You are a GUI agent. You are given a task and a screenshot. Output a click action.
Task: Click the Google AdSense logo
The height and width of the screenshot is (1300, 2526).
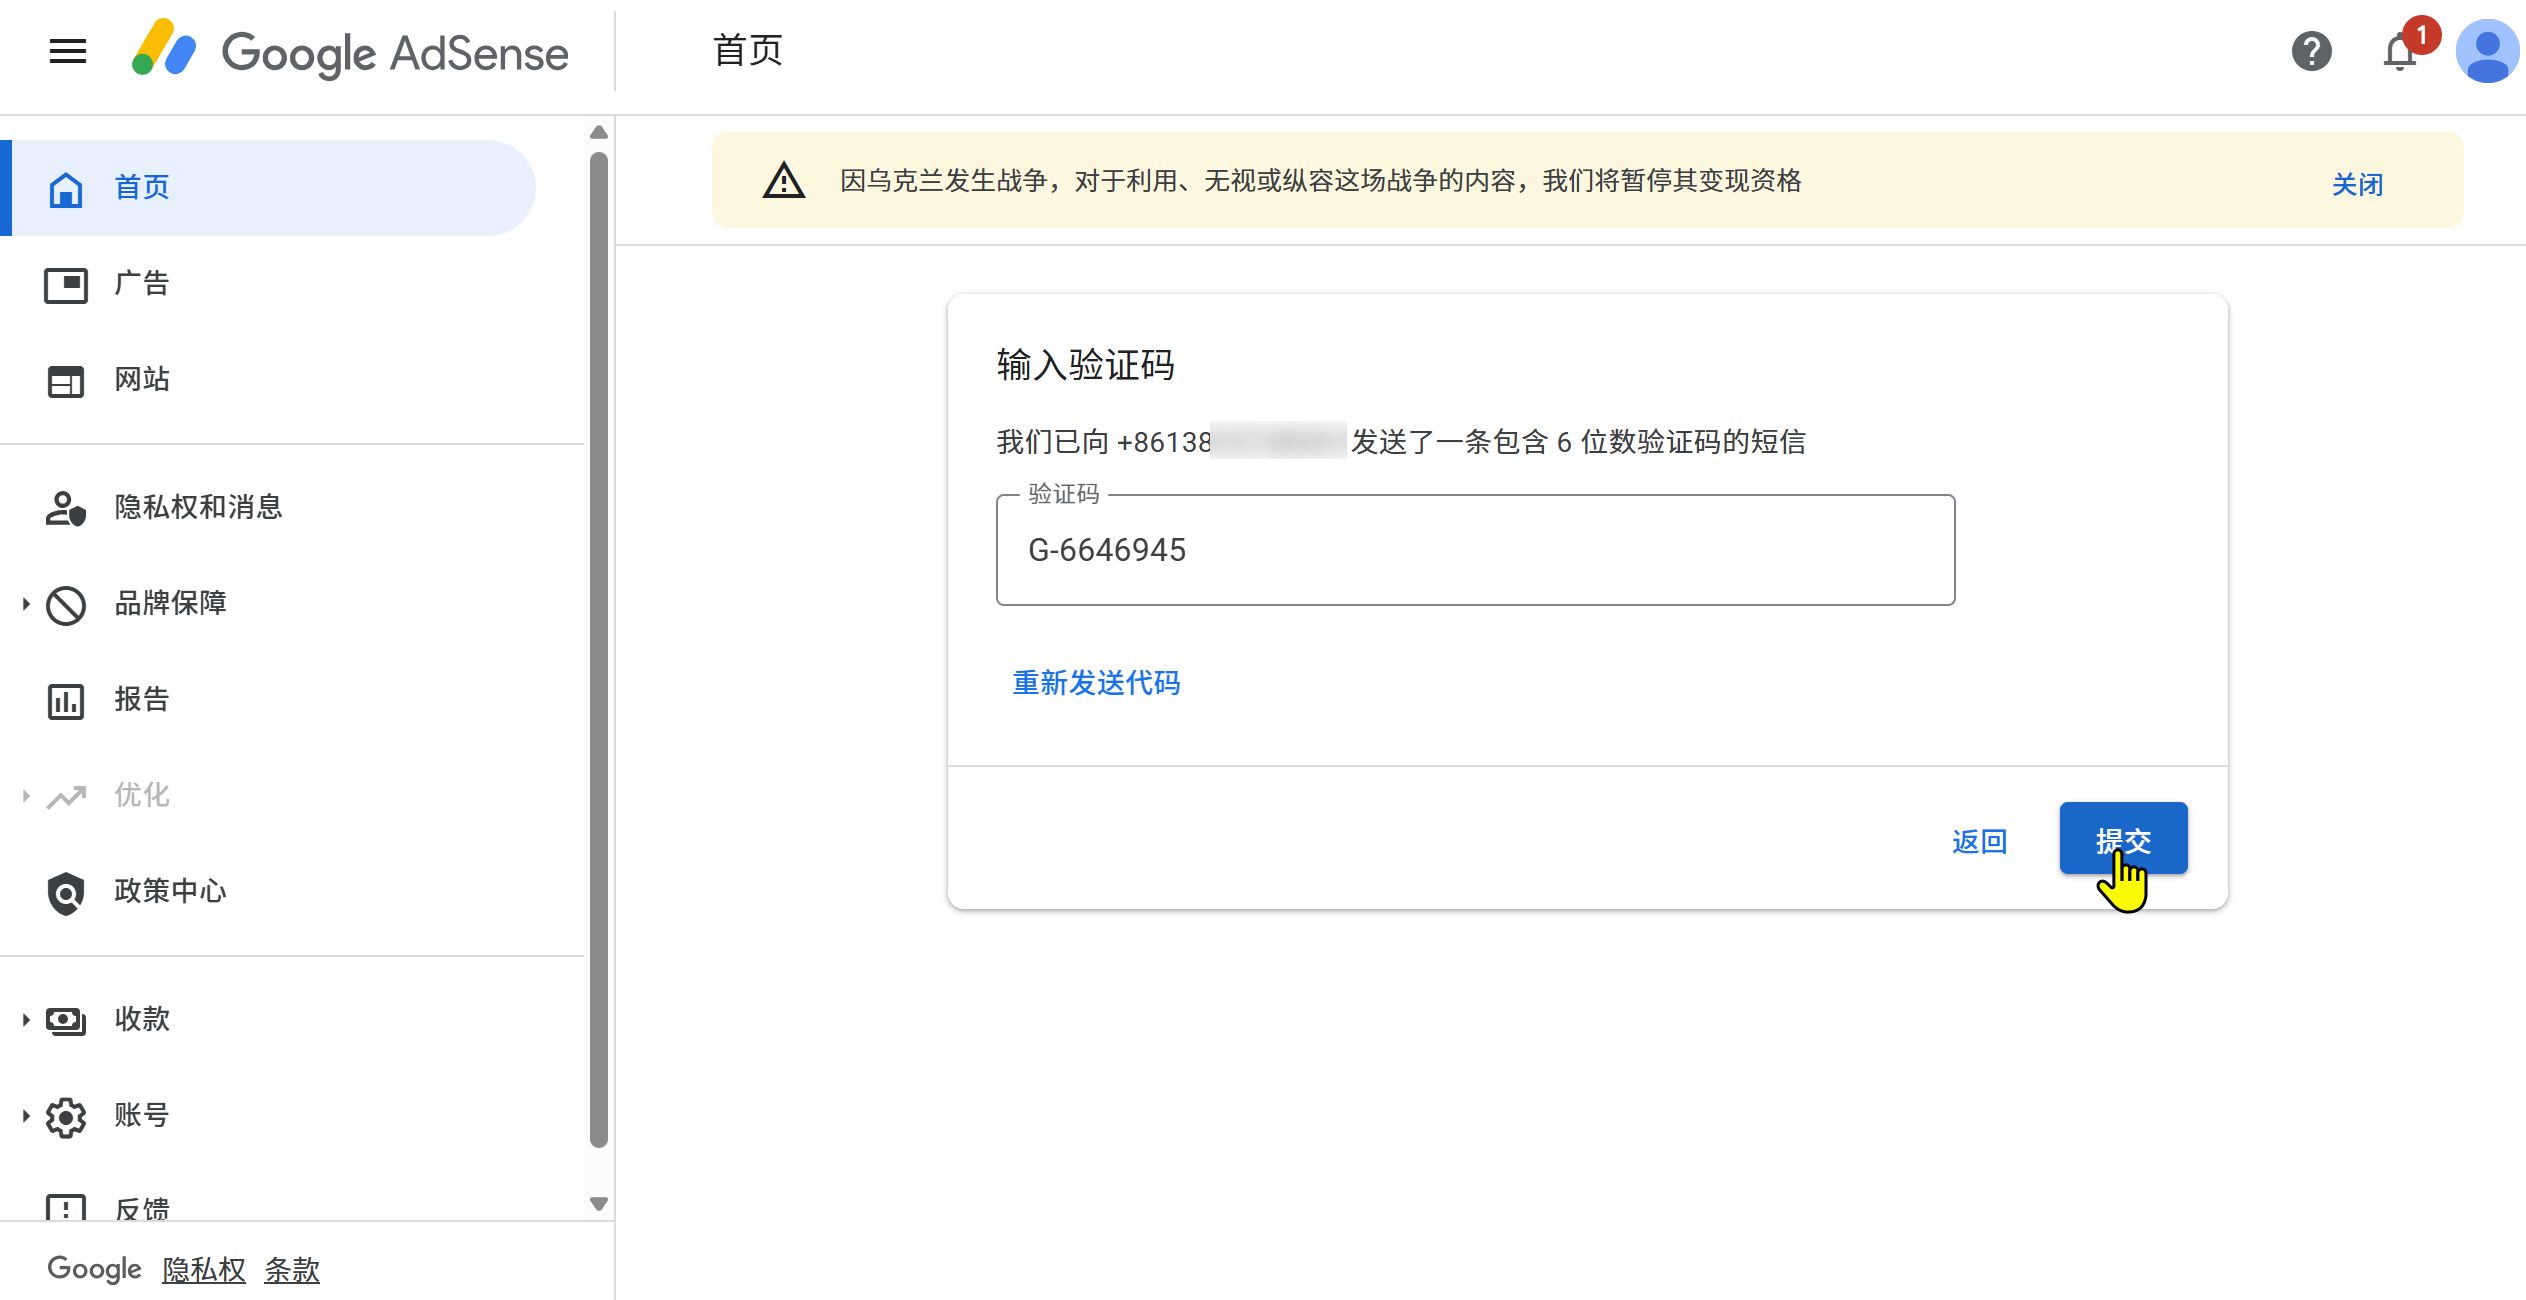(x=350, y=52)
